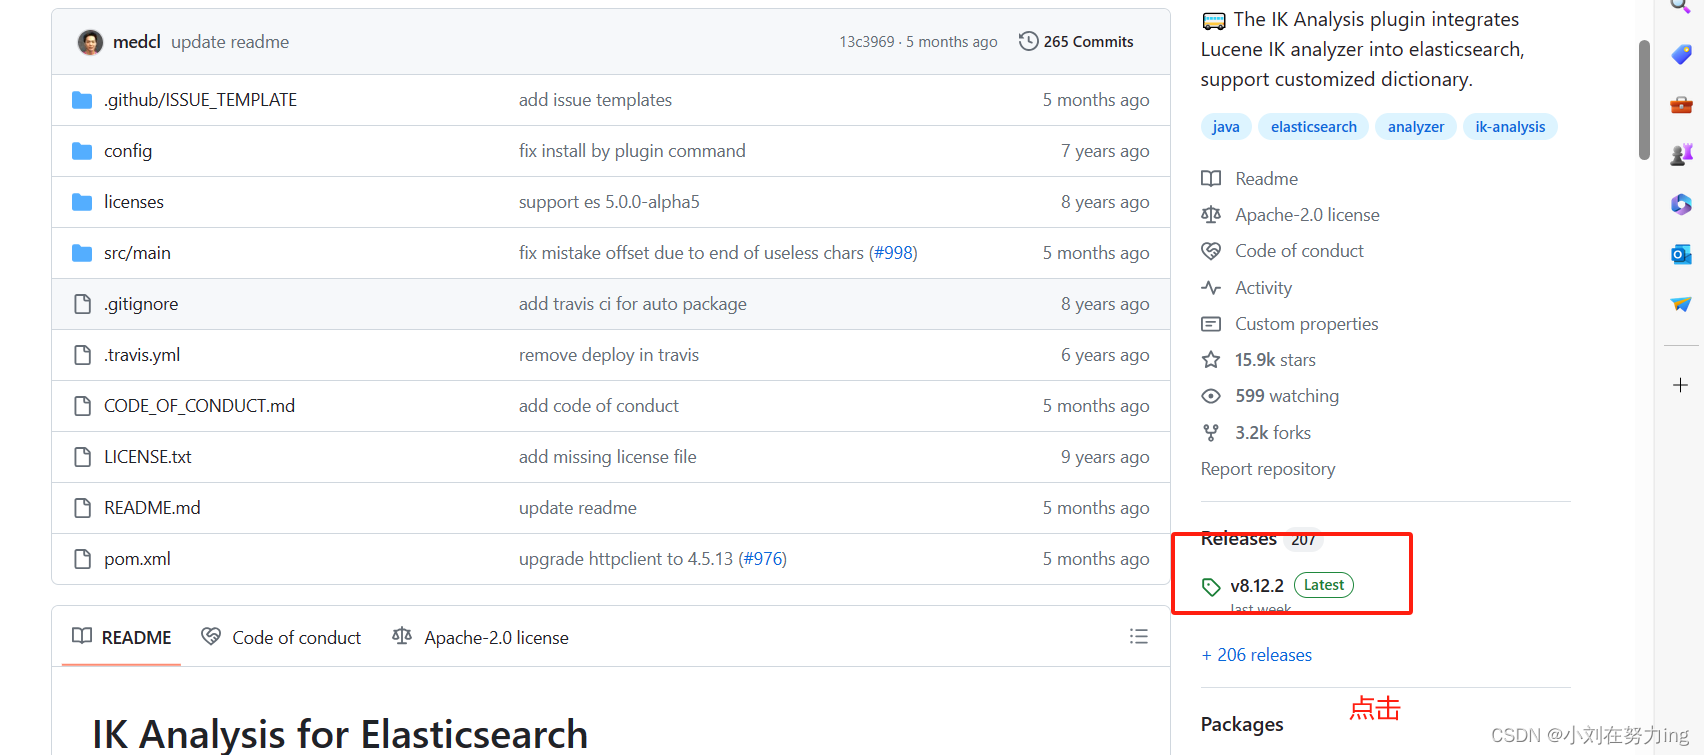Click the Apache-2.0 license scales icon in sidebar
The height and width of the screenshot is (755, 1704).
pos(1211,215)
